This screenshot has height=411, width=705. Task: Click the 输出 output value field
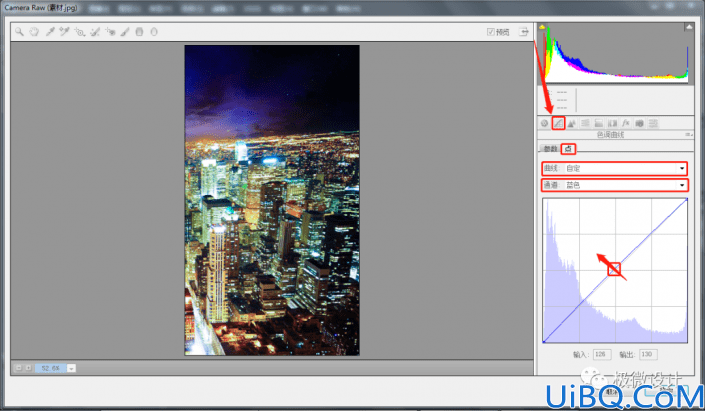pyautogui.click(x=648, y=354)
